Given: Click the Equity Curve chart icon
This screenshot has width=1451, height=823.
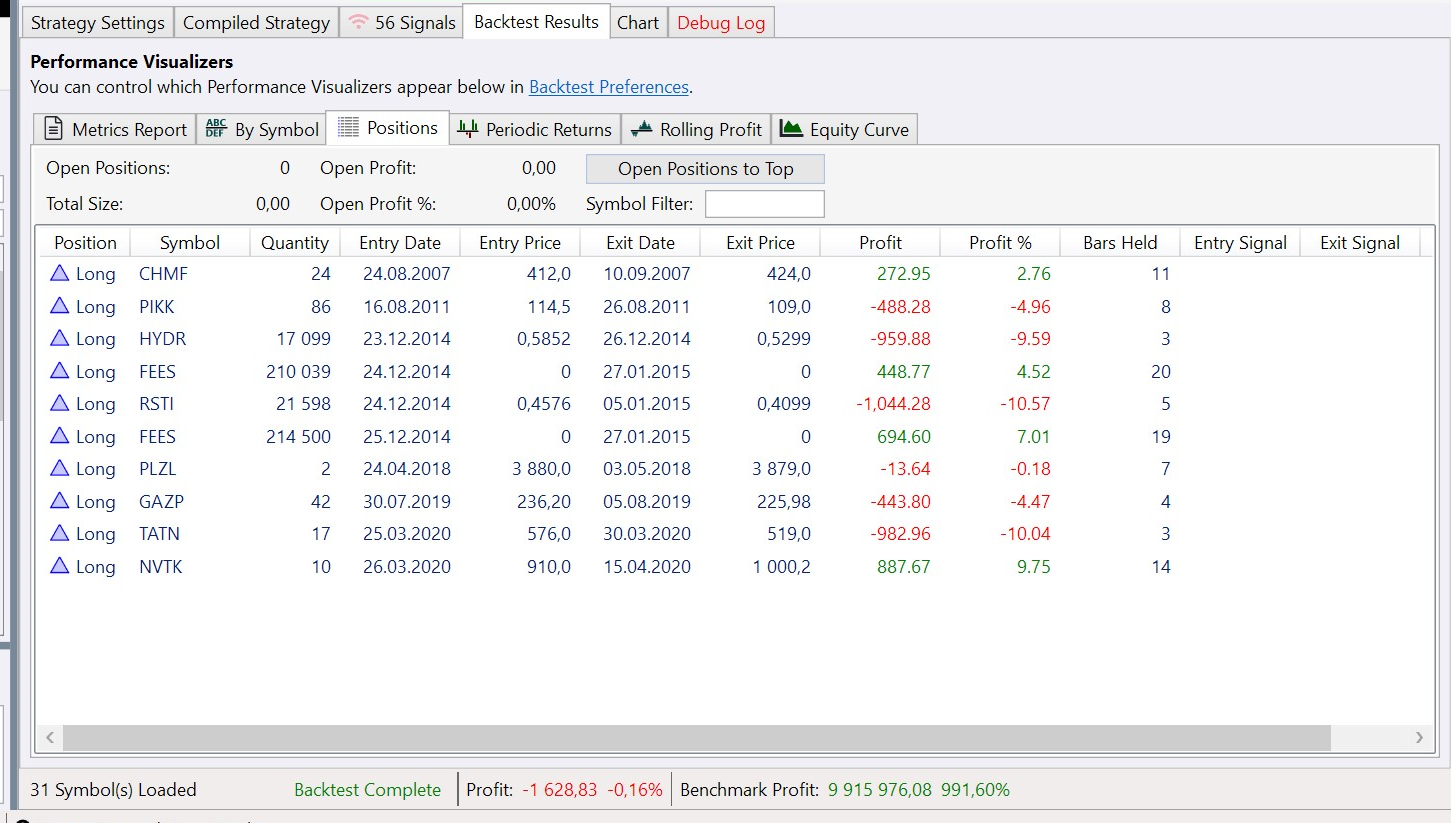Looking at the screenshot, I should point(791,129).
